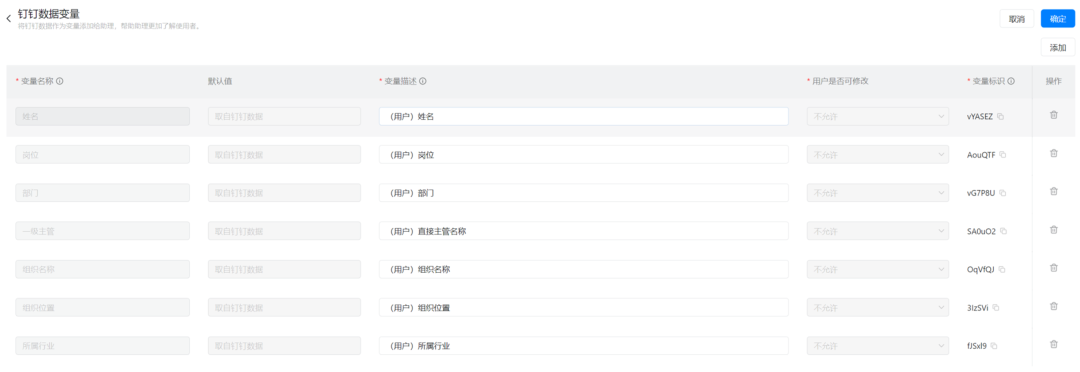Copy the identifier vYASEZ
This screenshot has width=1080, height=372.
click(1001, 116)
